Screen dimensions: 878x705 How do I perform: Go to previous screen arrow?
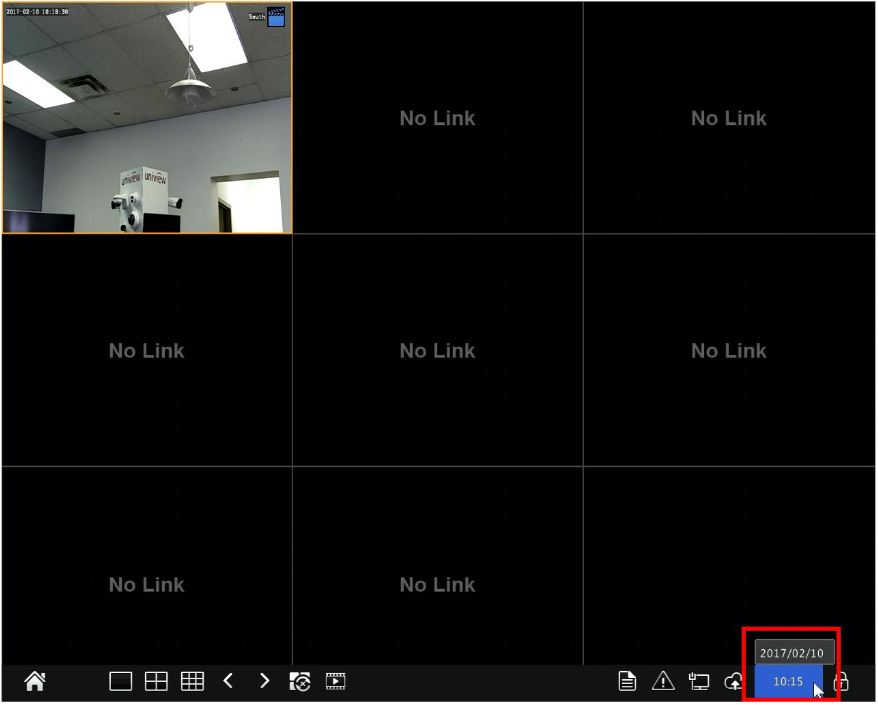point(228,681)
